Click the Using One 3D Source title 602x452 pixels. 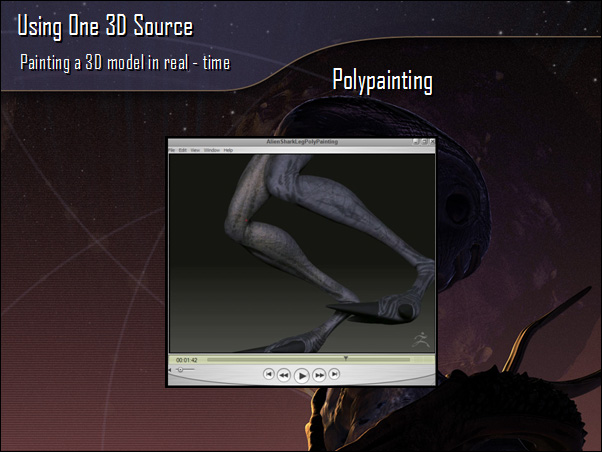(x=105, y=26)
